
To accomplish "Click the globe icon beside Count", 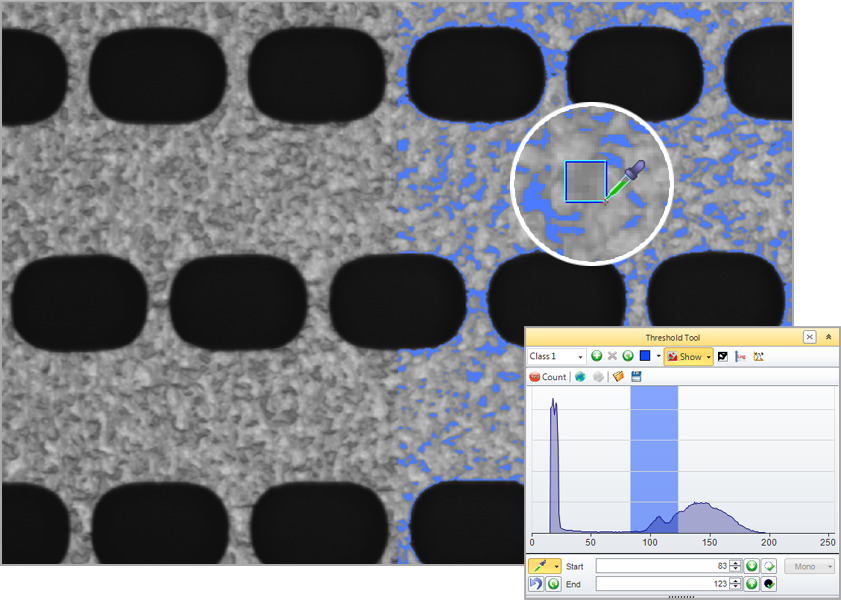I will 580,377.
